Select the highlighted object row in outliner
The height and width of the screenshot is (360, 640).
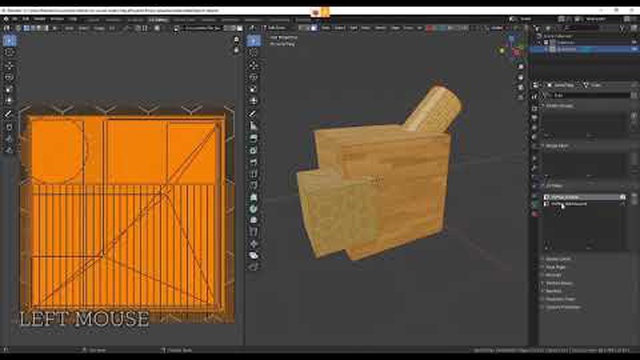tap(584, 49)
